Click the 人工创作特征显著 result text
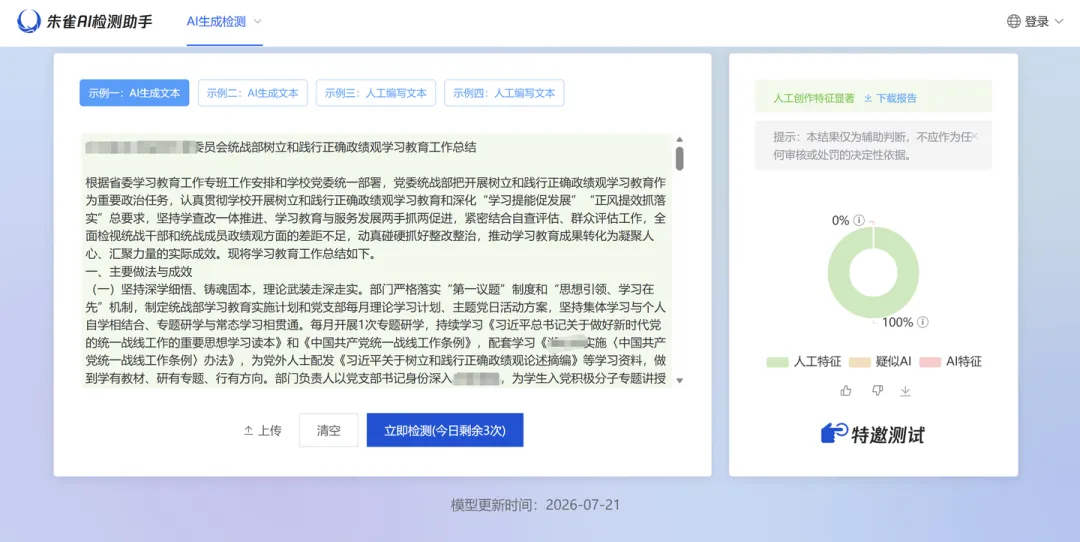 [813, 98]
